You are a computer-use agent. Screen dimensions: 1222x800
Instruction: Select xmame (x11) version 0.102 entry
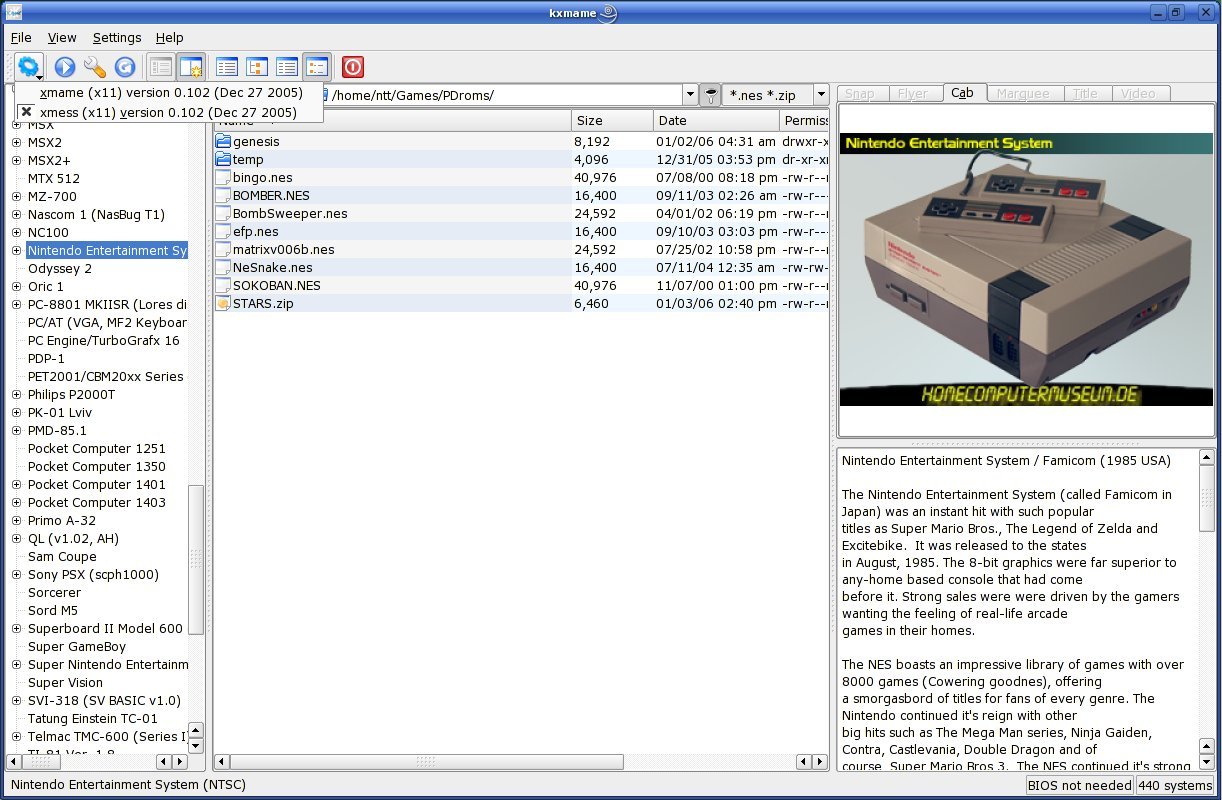tap(169, 93)
